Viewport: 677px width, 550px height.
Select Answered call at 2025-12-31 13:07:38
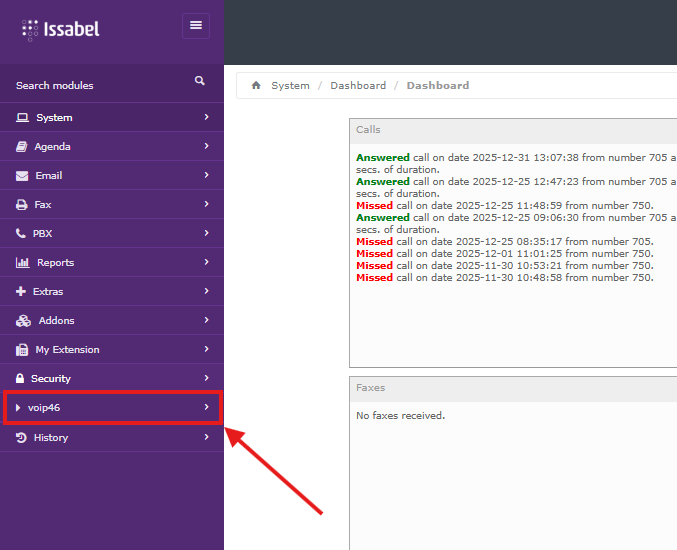pos(516,163)
